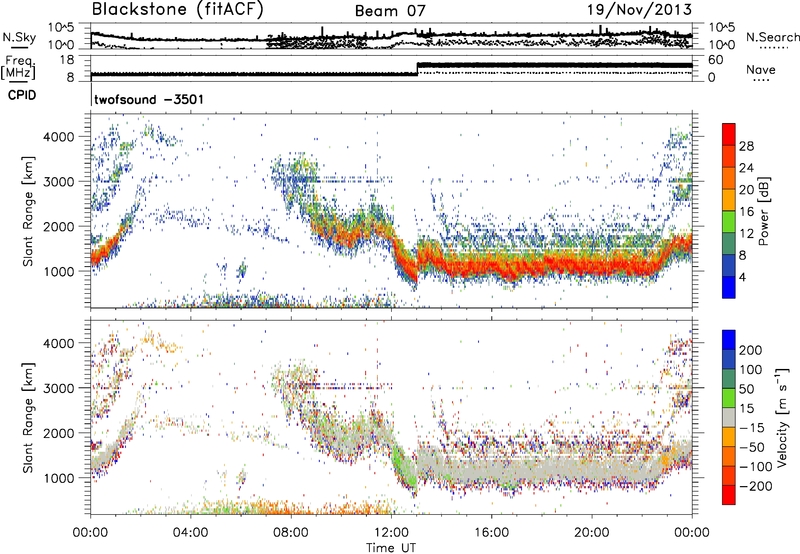Click the 'Beam 07' label
Viewport: 800px width, 554px height.
coord(390,11)
